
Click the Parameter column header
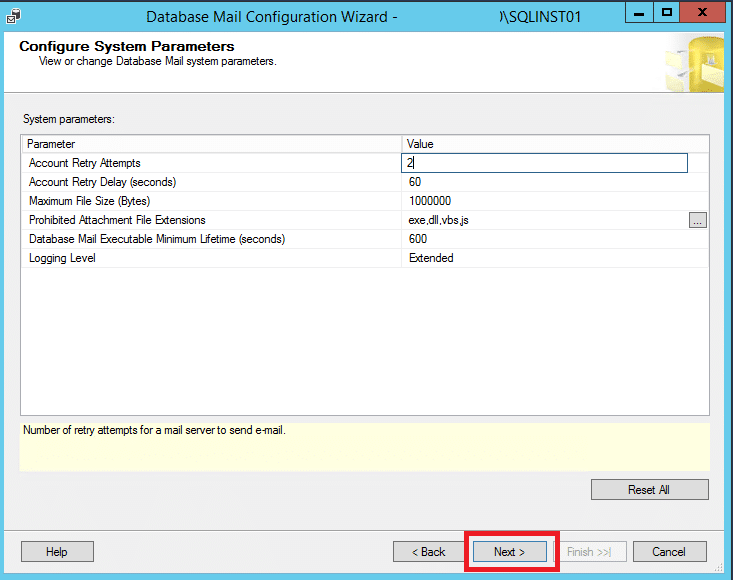[x=211, y=144]
